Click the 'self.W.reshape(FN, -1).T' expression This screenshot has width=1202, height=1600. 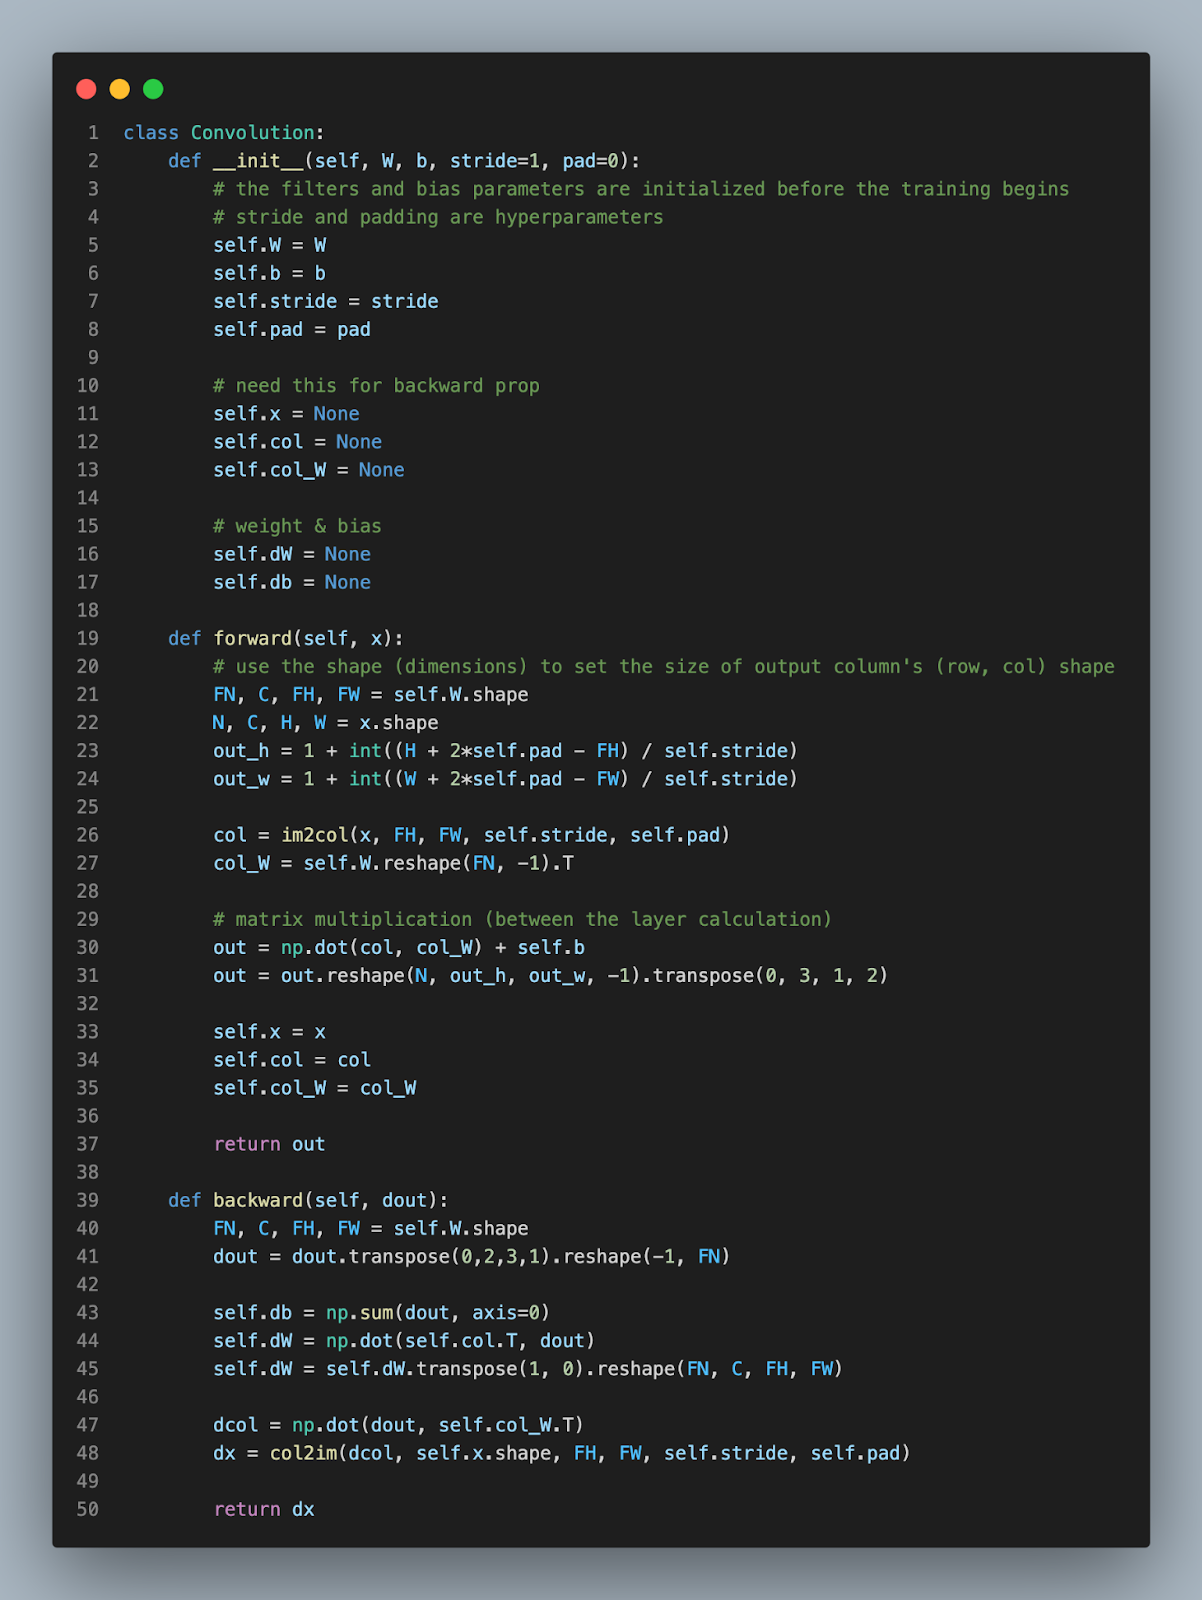coord(439,863)
